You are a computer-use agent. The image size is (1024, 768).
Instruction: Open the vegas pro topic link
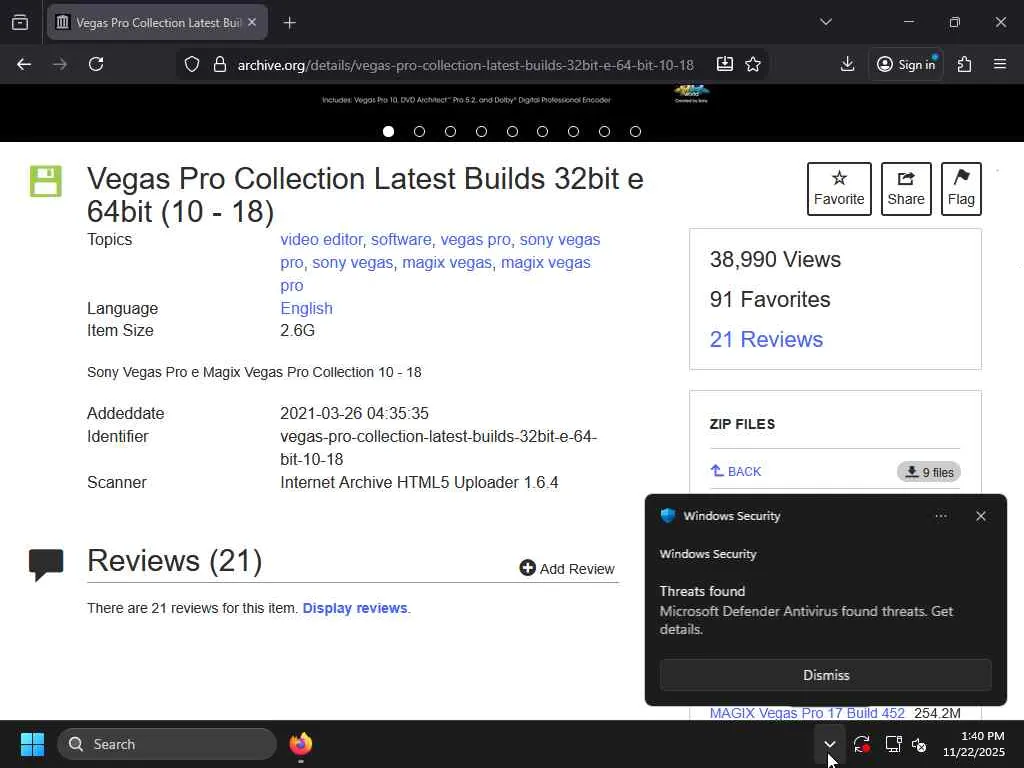pos(475,240)
